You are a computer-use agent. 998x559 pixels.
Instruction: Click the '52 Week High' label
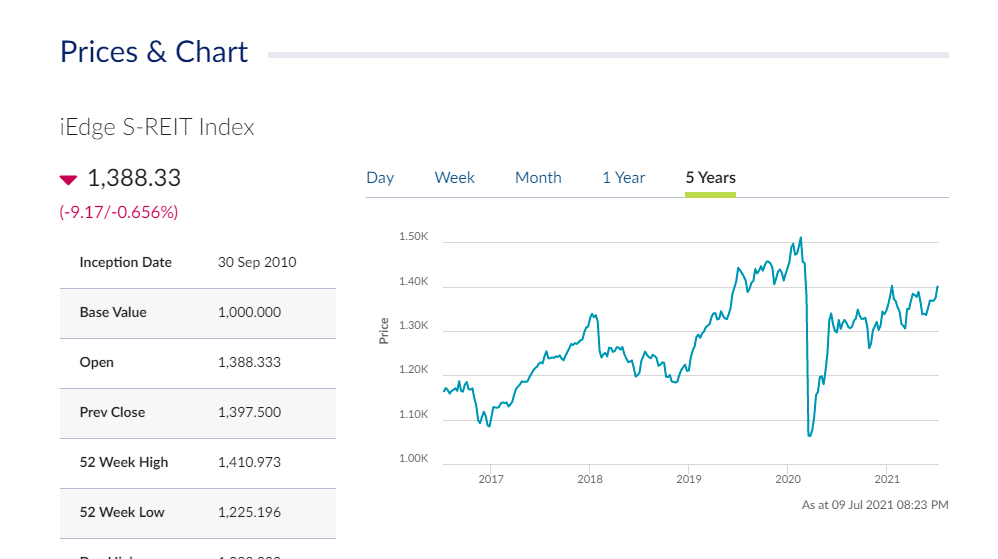point(123,462)
